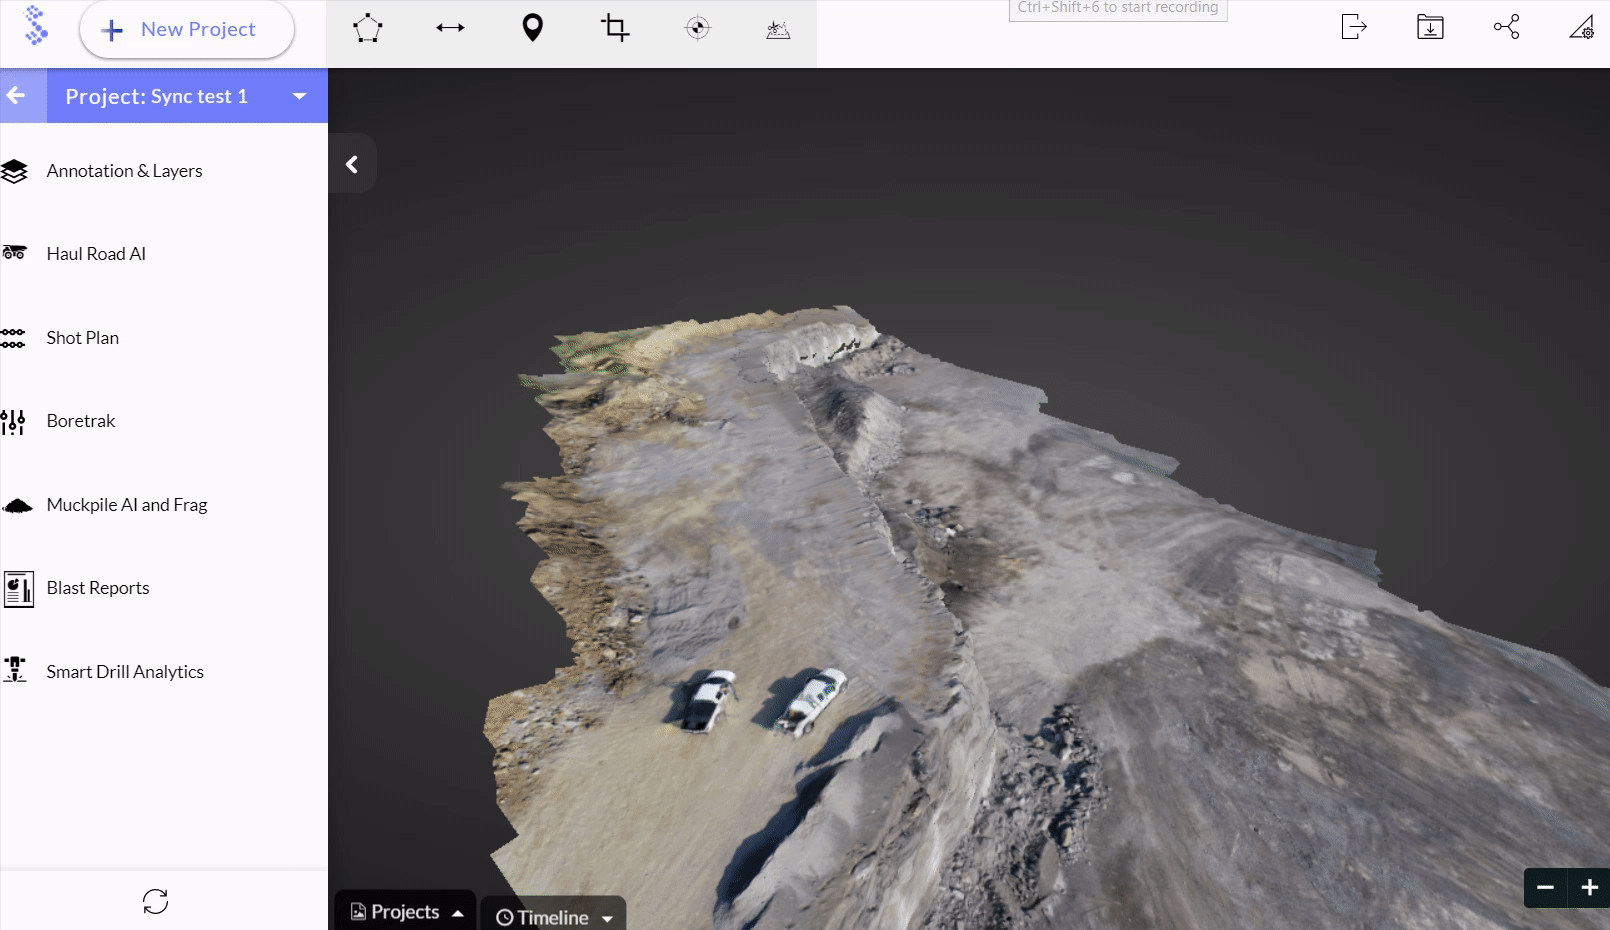Open Haul Road AI
1610x930 pixels.
96,254
